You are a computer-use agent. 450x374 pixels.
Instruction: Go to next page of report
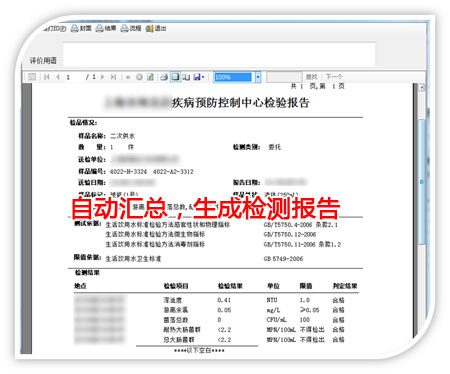click(x=102, y=77)
